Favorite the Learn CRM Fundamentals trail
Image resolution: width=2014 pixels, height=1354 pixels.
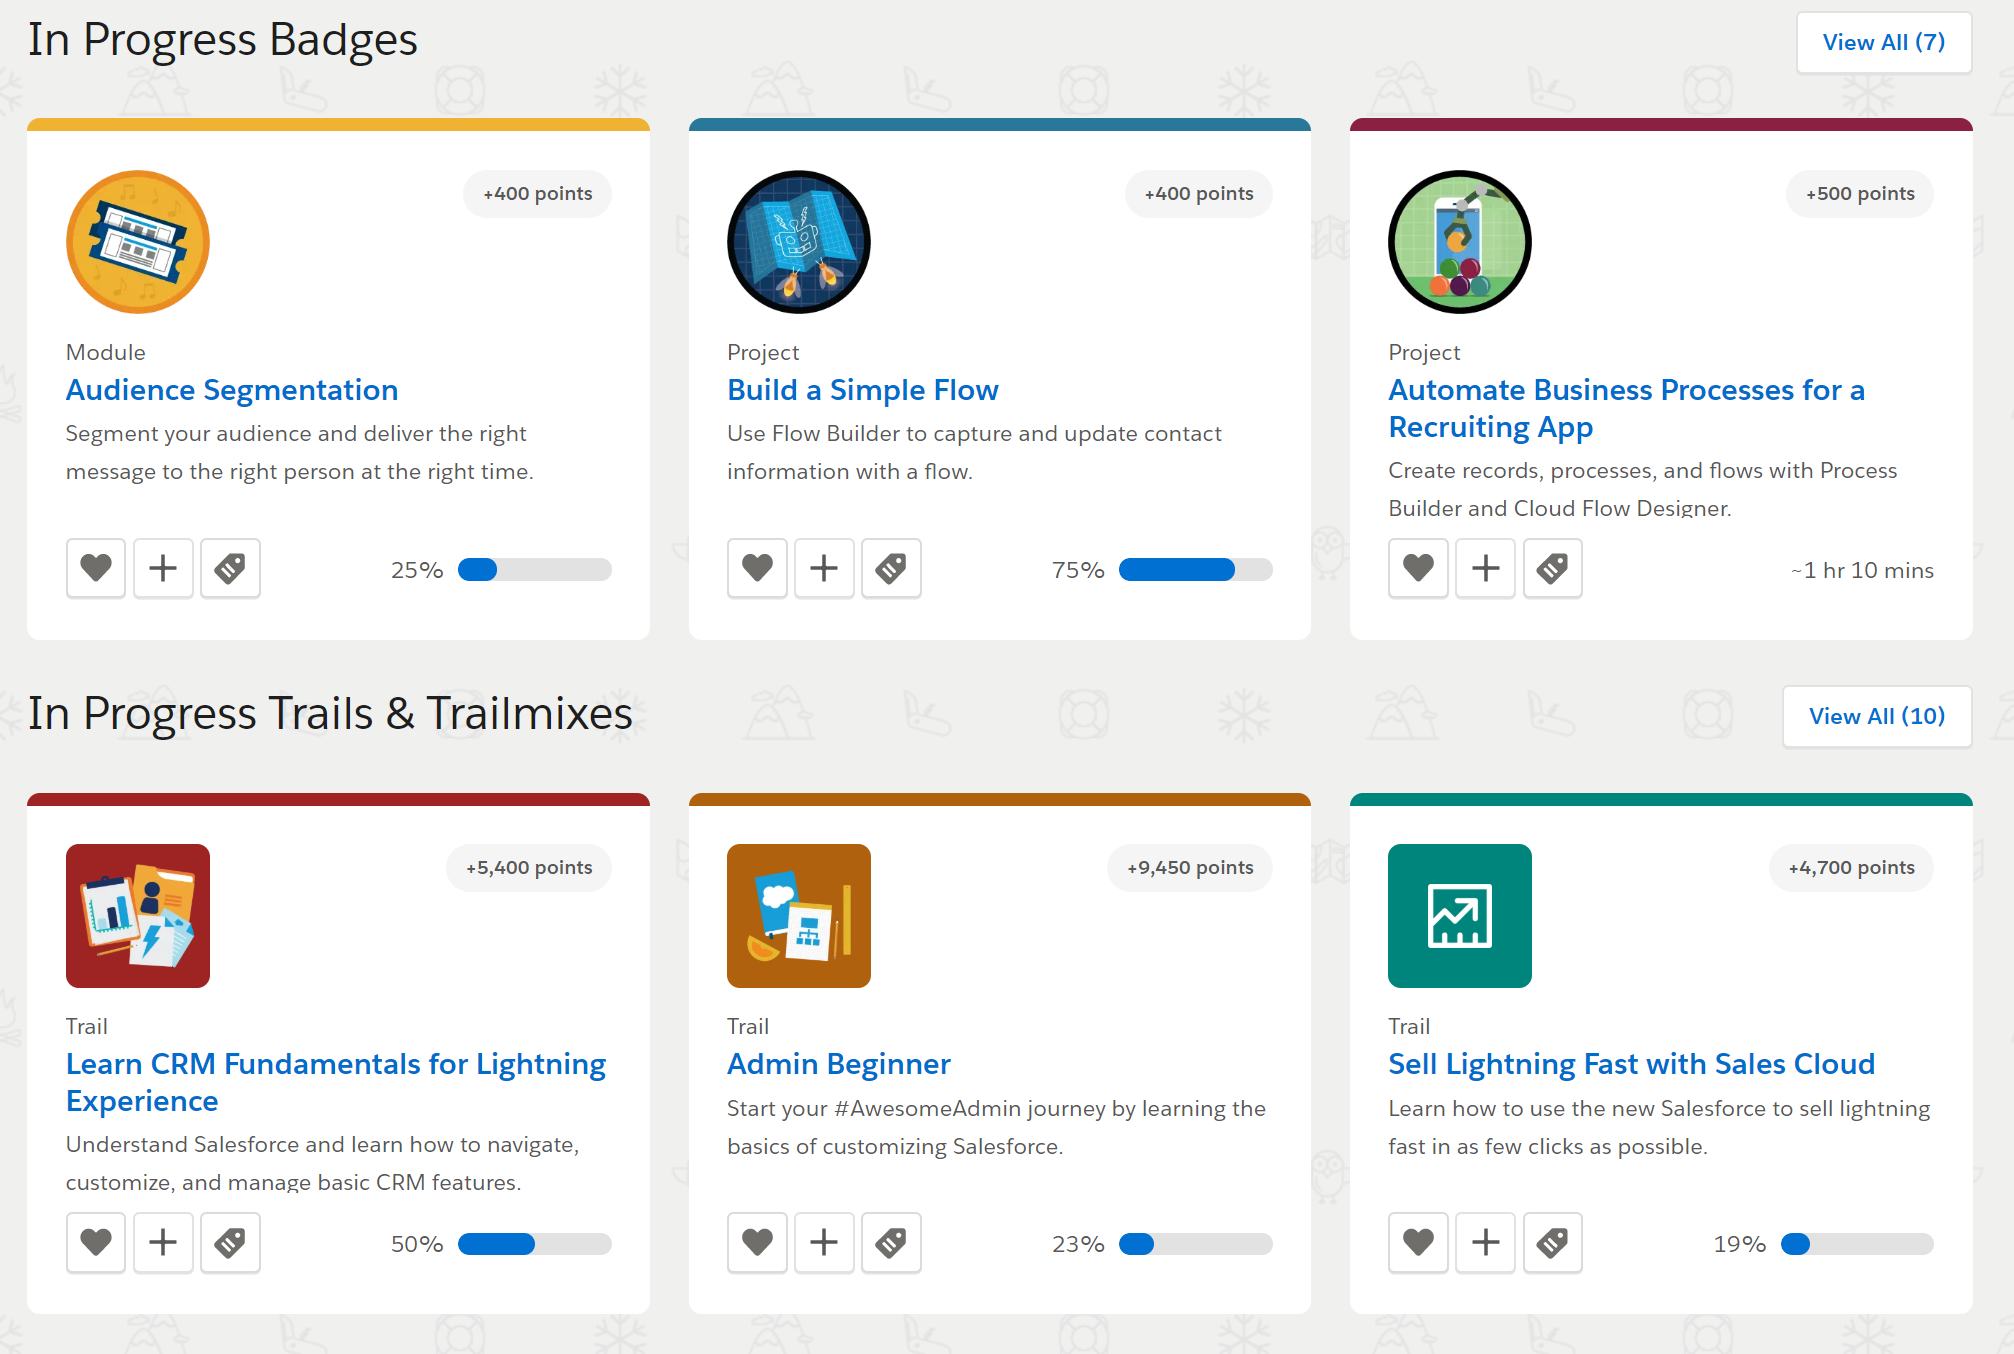click(96, 1243)
